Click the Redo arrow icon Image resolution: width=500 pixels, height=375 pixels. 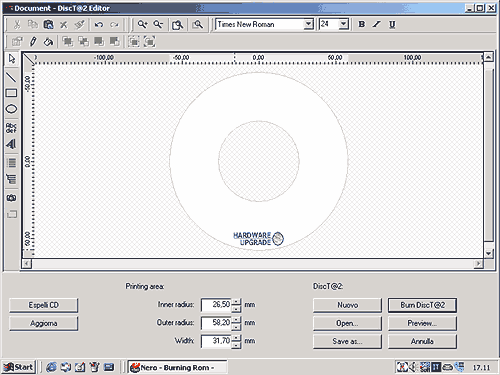pyautogui.click(x=114, y=25)
